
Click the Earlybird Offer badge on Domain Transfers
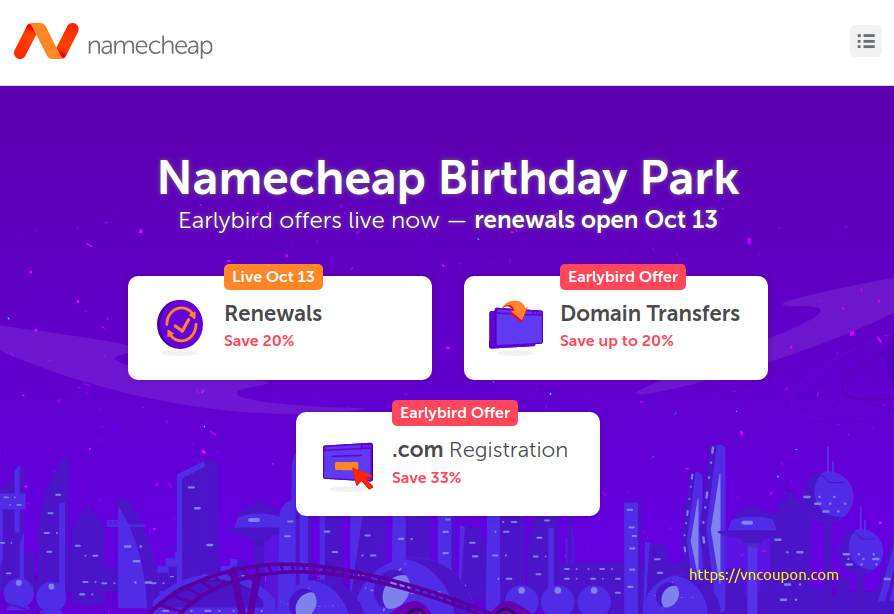(x=622, y=277)
